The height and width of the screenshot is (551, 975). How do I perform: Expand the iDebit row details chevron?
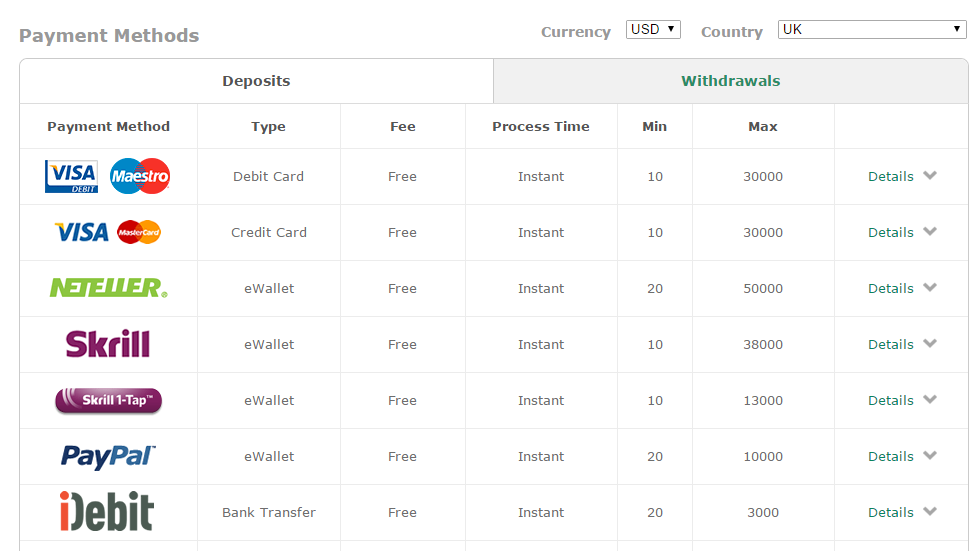coord(930,512)
